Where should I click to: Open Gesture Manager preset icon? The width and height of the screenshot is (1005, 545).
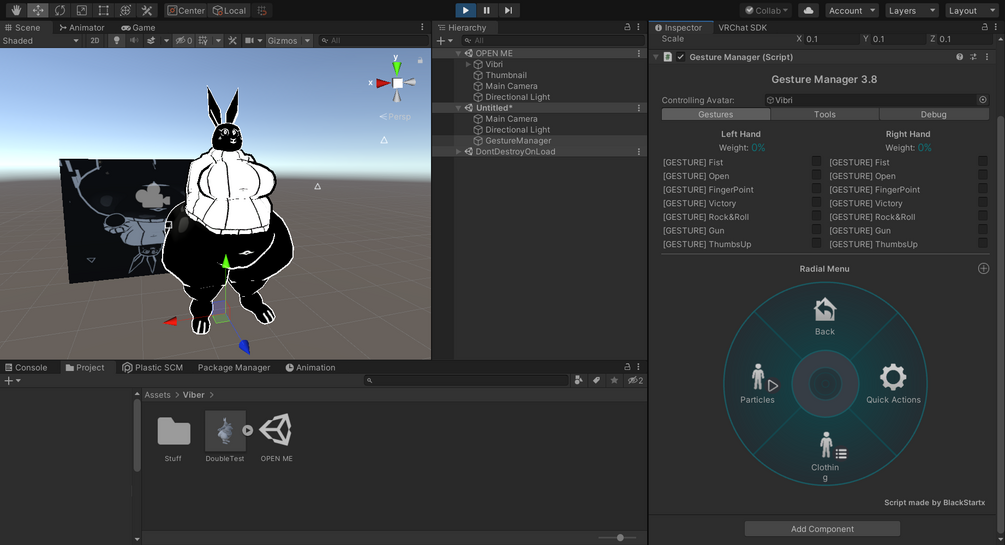pyautogui.click(x=973, y=57)
